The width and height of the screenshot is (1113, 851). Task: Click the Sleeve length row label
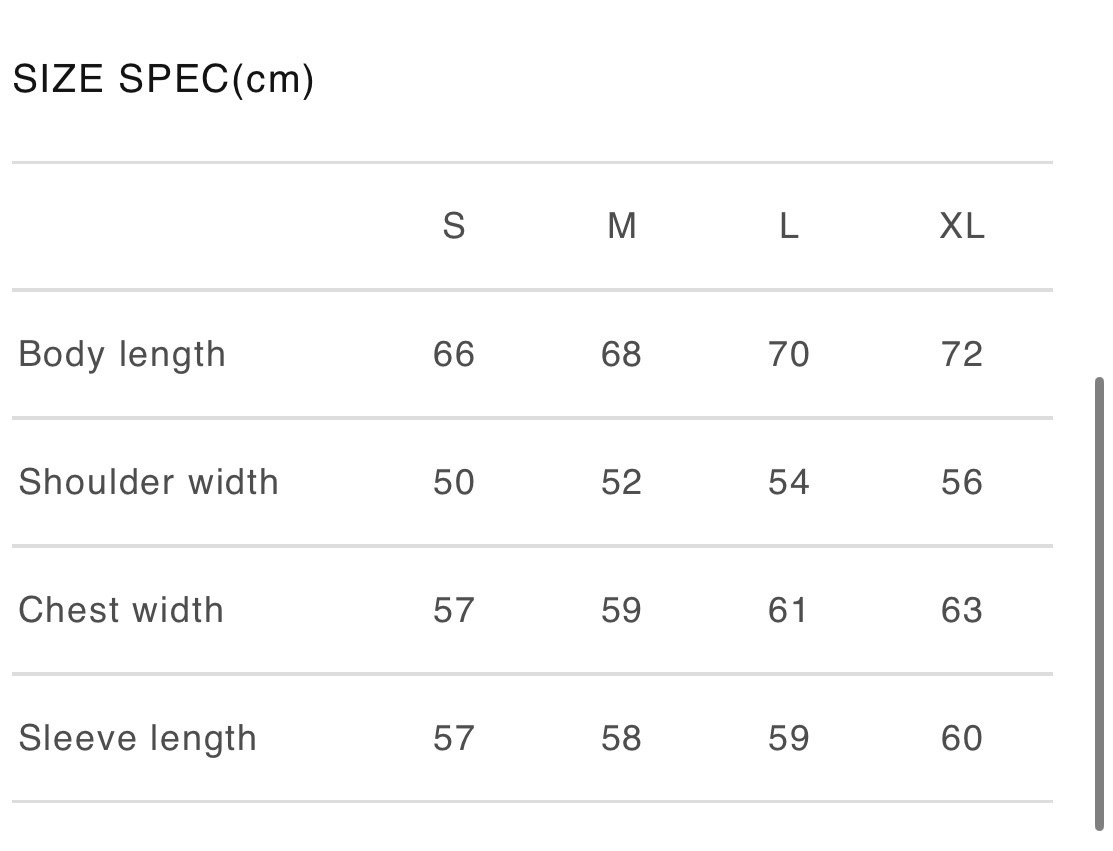tap(138, 739)
